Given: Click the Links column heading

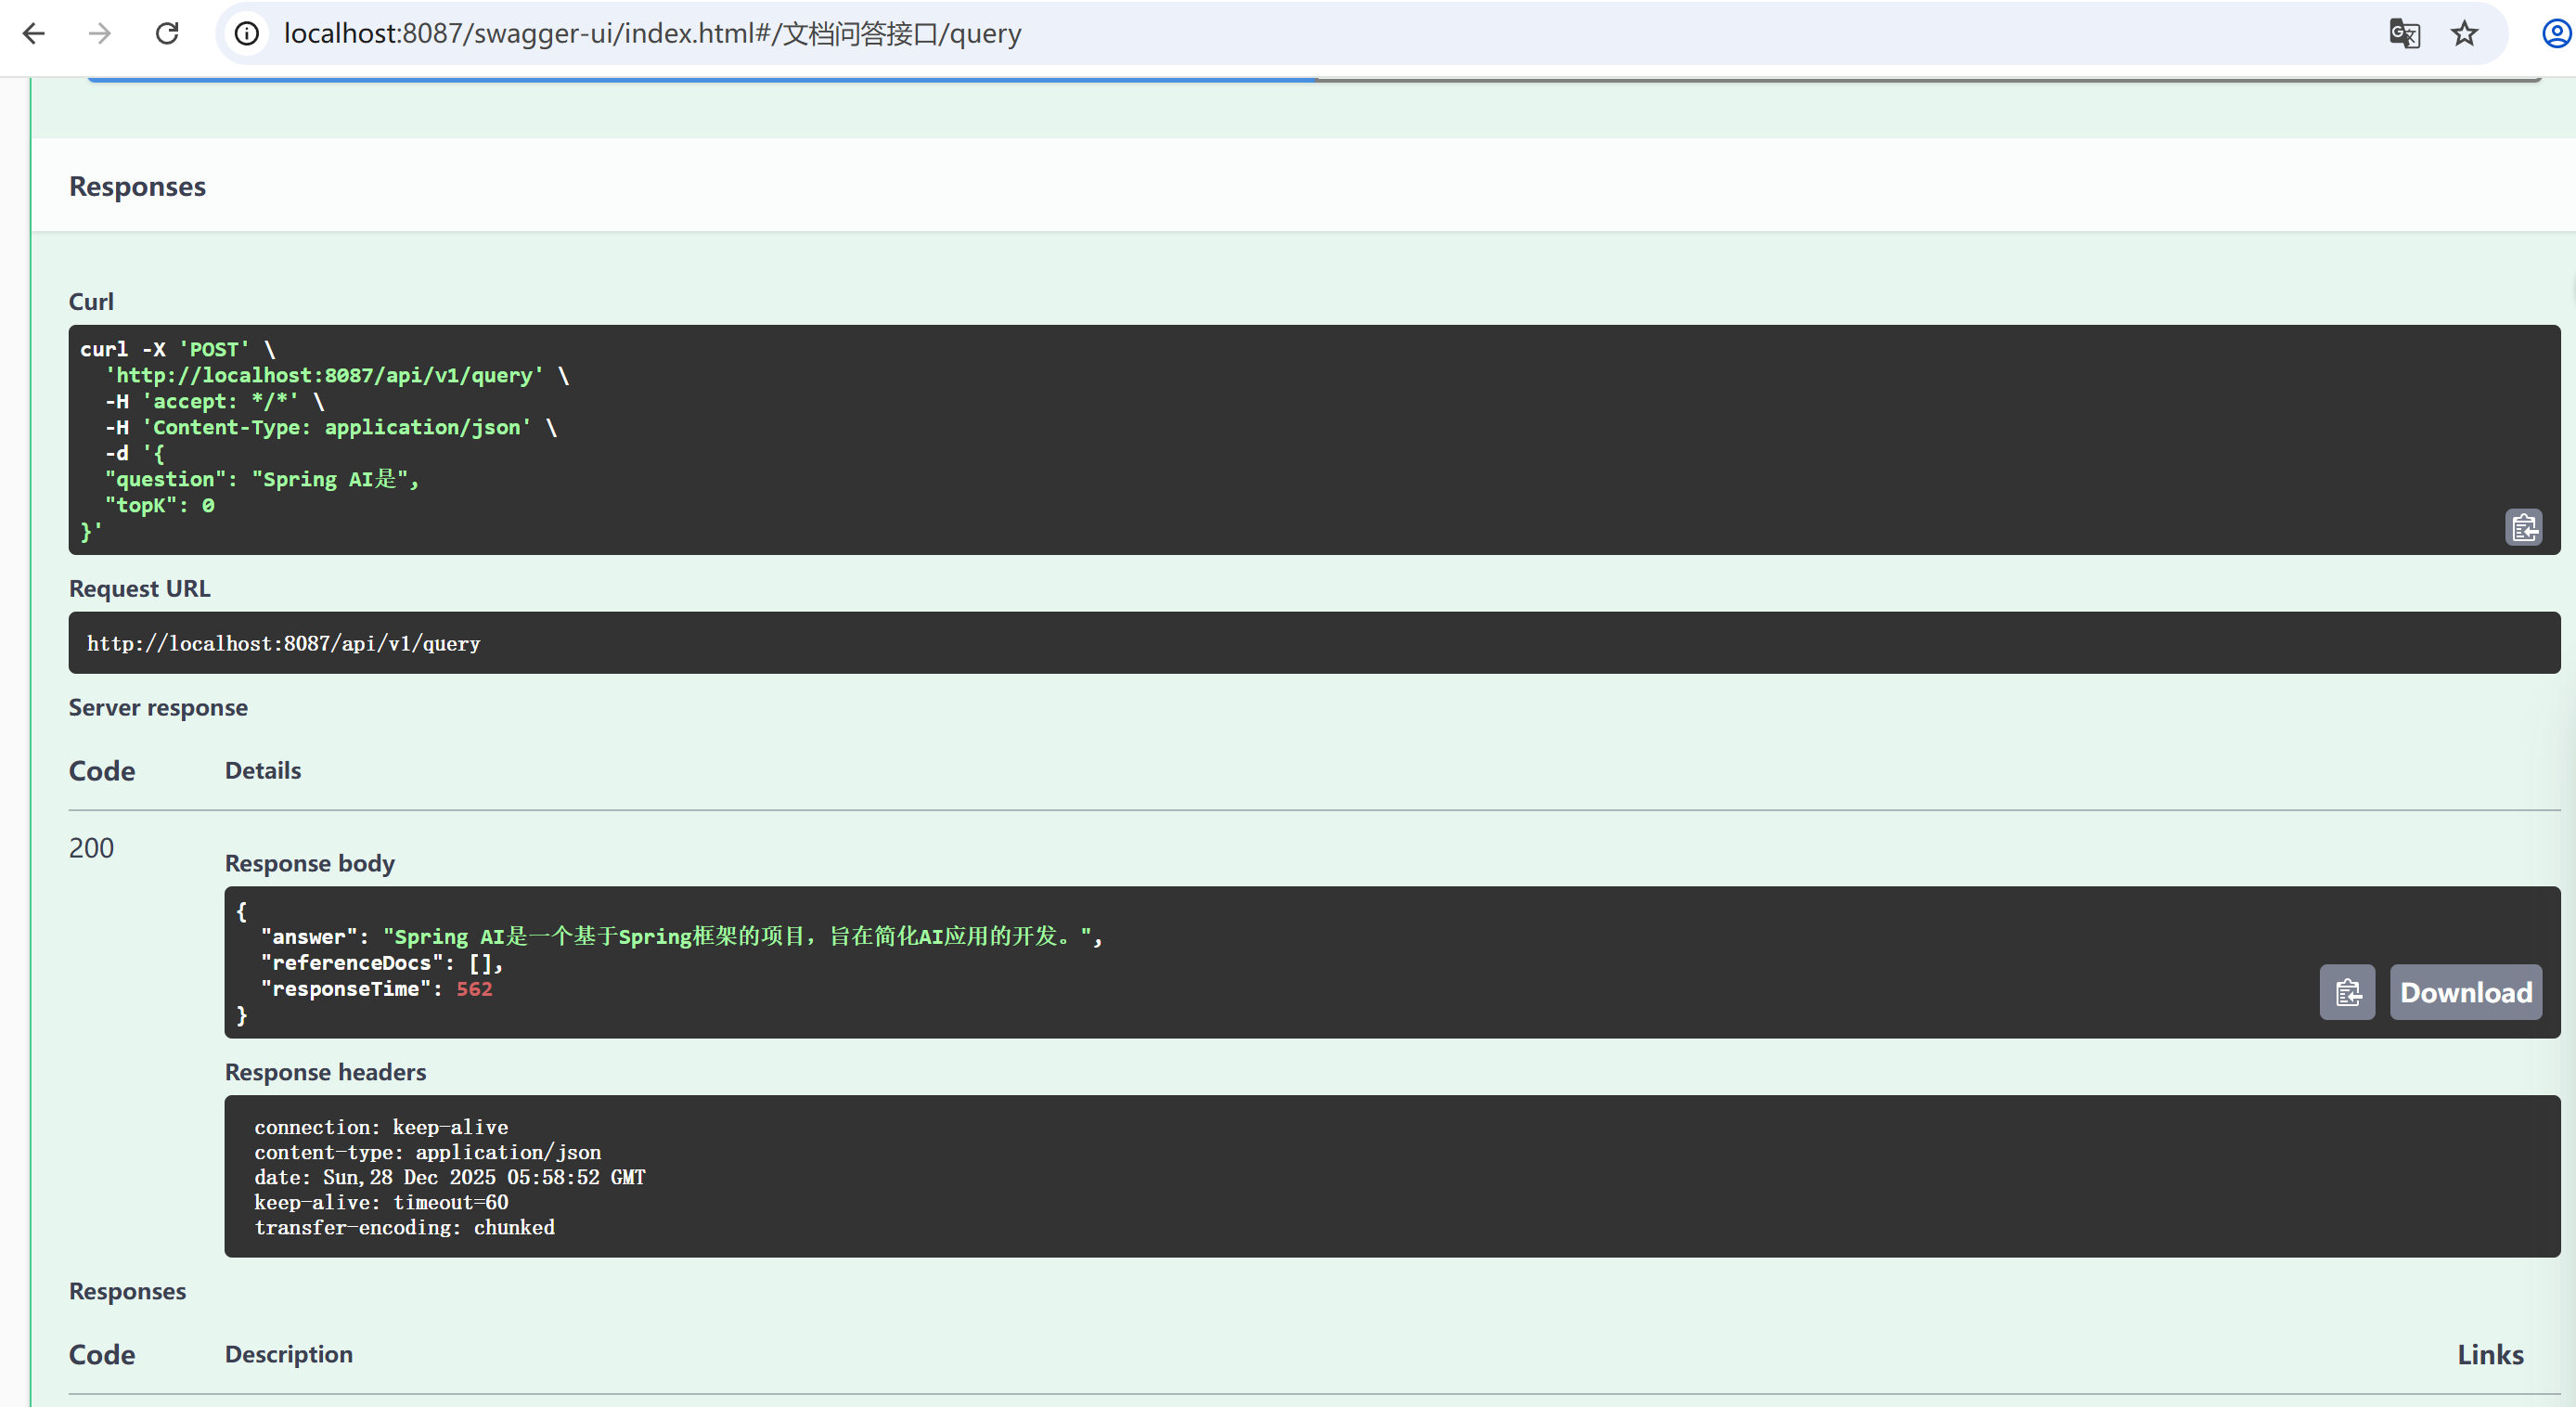Looking at the screenshot, I should [2490, 1354].
